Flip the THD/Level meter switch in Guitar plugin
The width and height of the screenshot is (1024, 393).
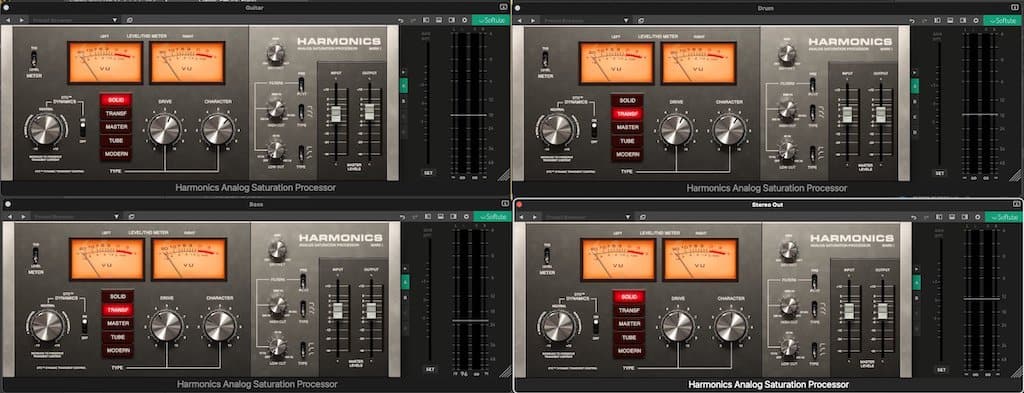click(34, 60)
